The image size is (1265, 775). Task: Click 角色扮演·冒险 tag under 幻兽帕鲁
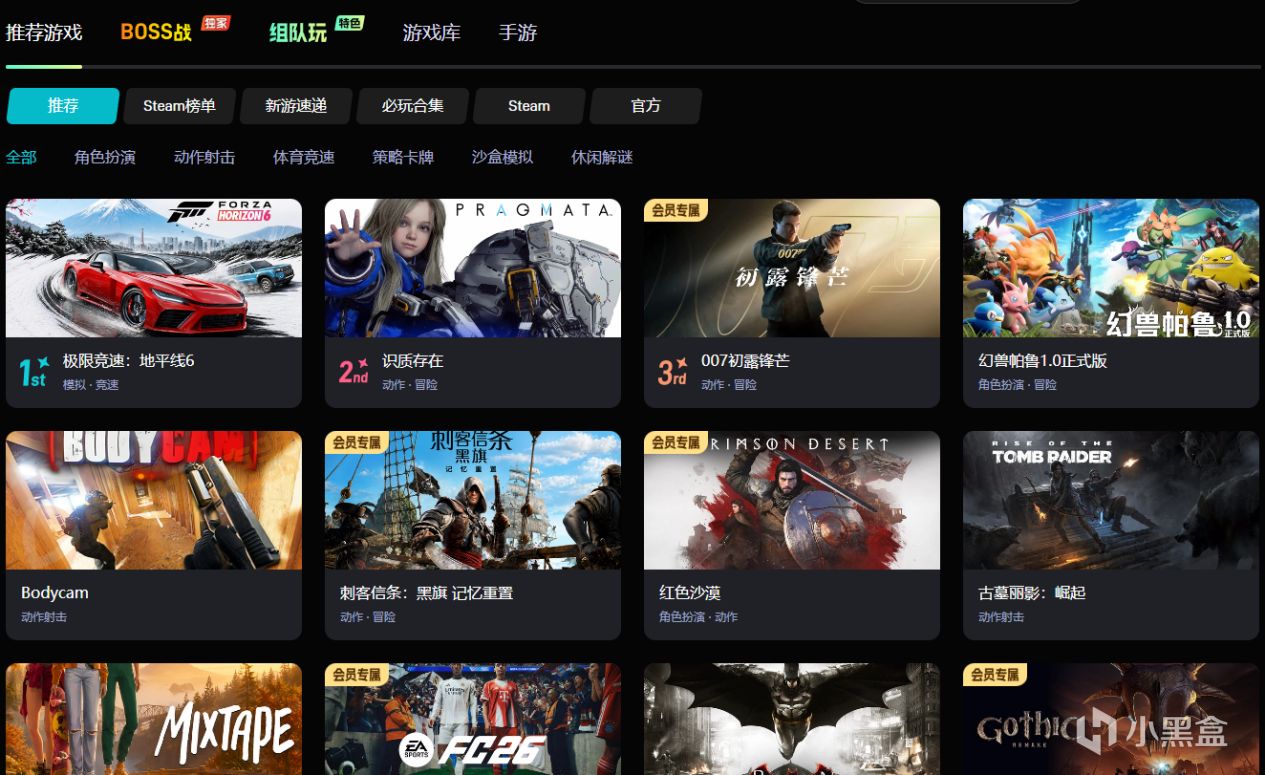point(1017,385)
